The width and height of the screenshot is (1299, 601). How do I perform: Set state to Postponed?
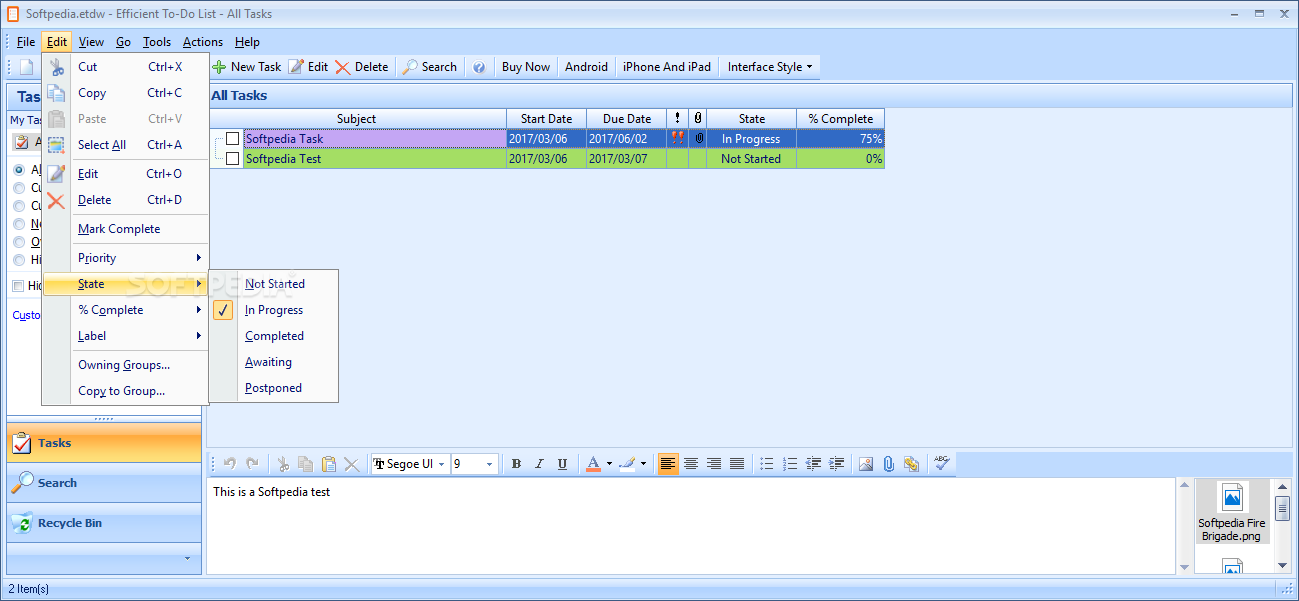[273, 388]
